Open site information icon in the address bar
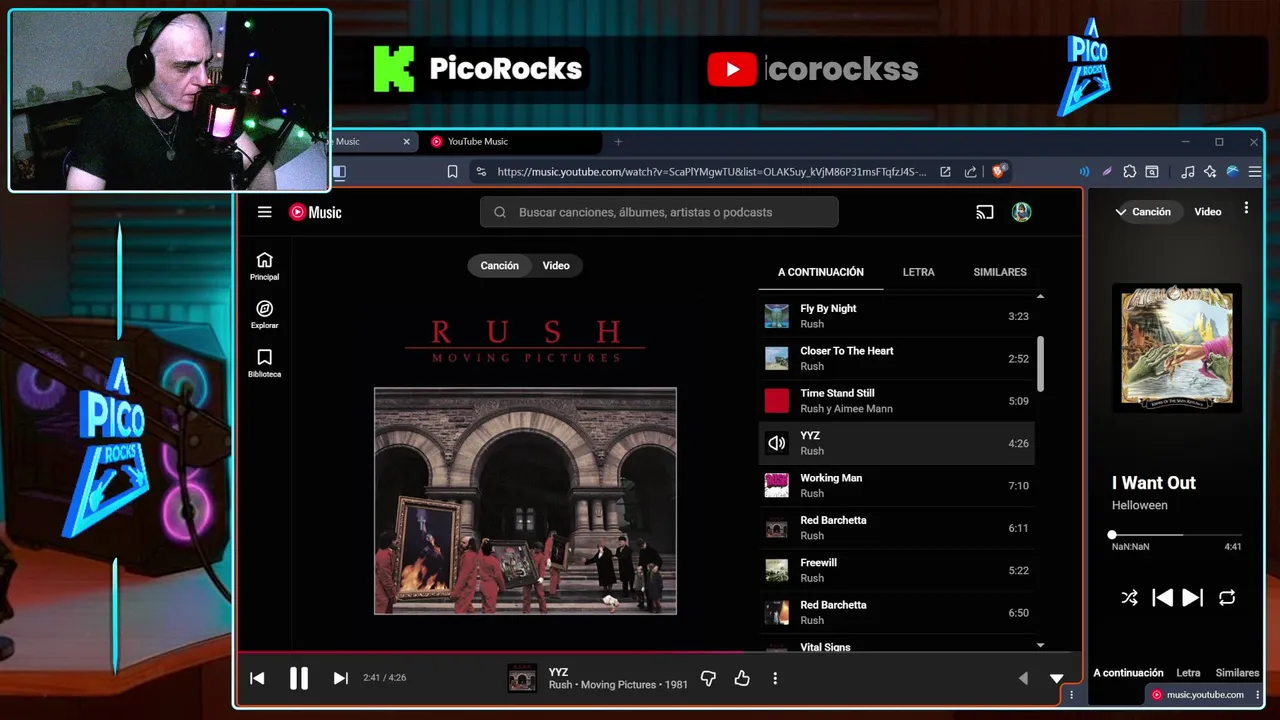Screen dimensions: 1280x720 tap(481, 172)
